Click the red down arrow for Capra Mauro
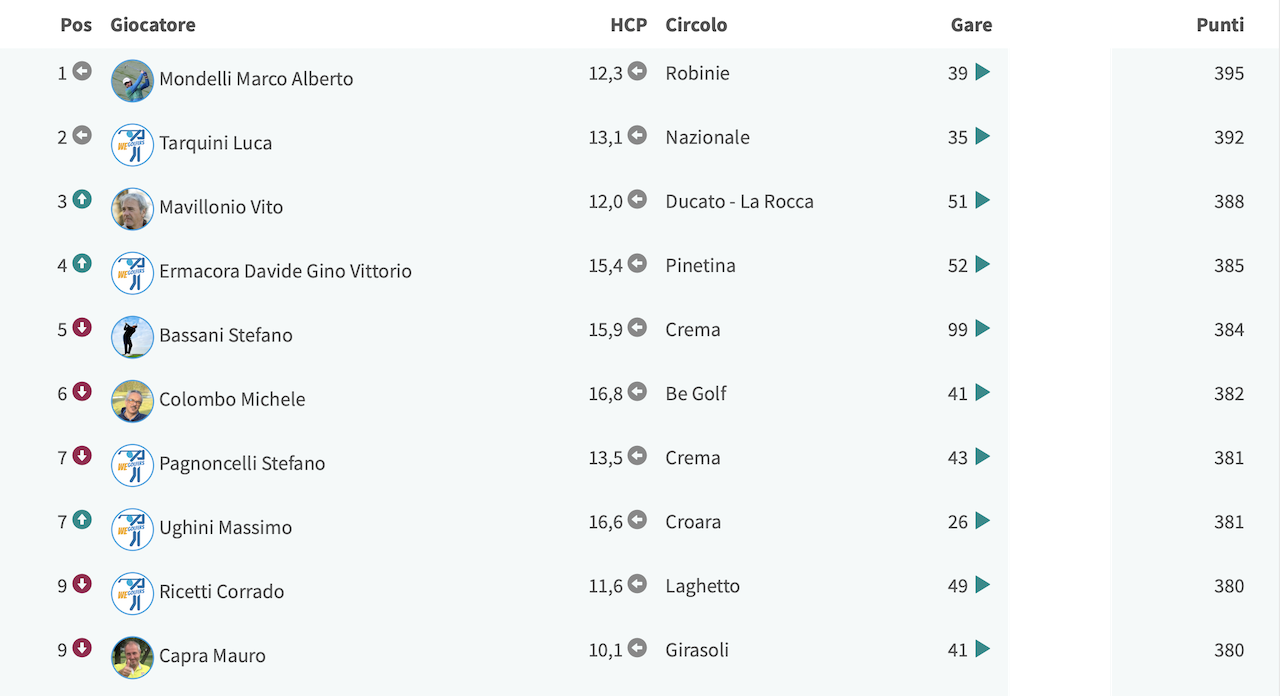 click(x=82, y=648)
